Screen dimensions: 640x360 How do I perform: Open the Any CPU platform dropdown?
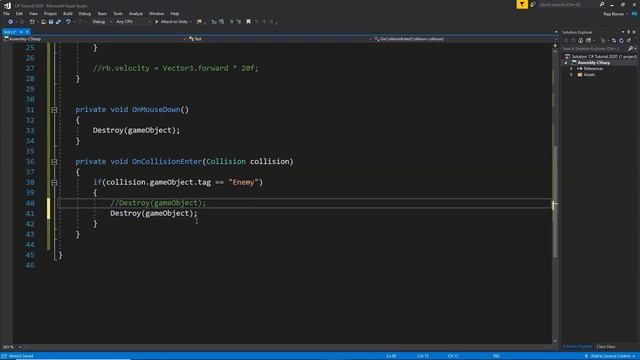(x=133, y=22)
